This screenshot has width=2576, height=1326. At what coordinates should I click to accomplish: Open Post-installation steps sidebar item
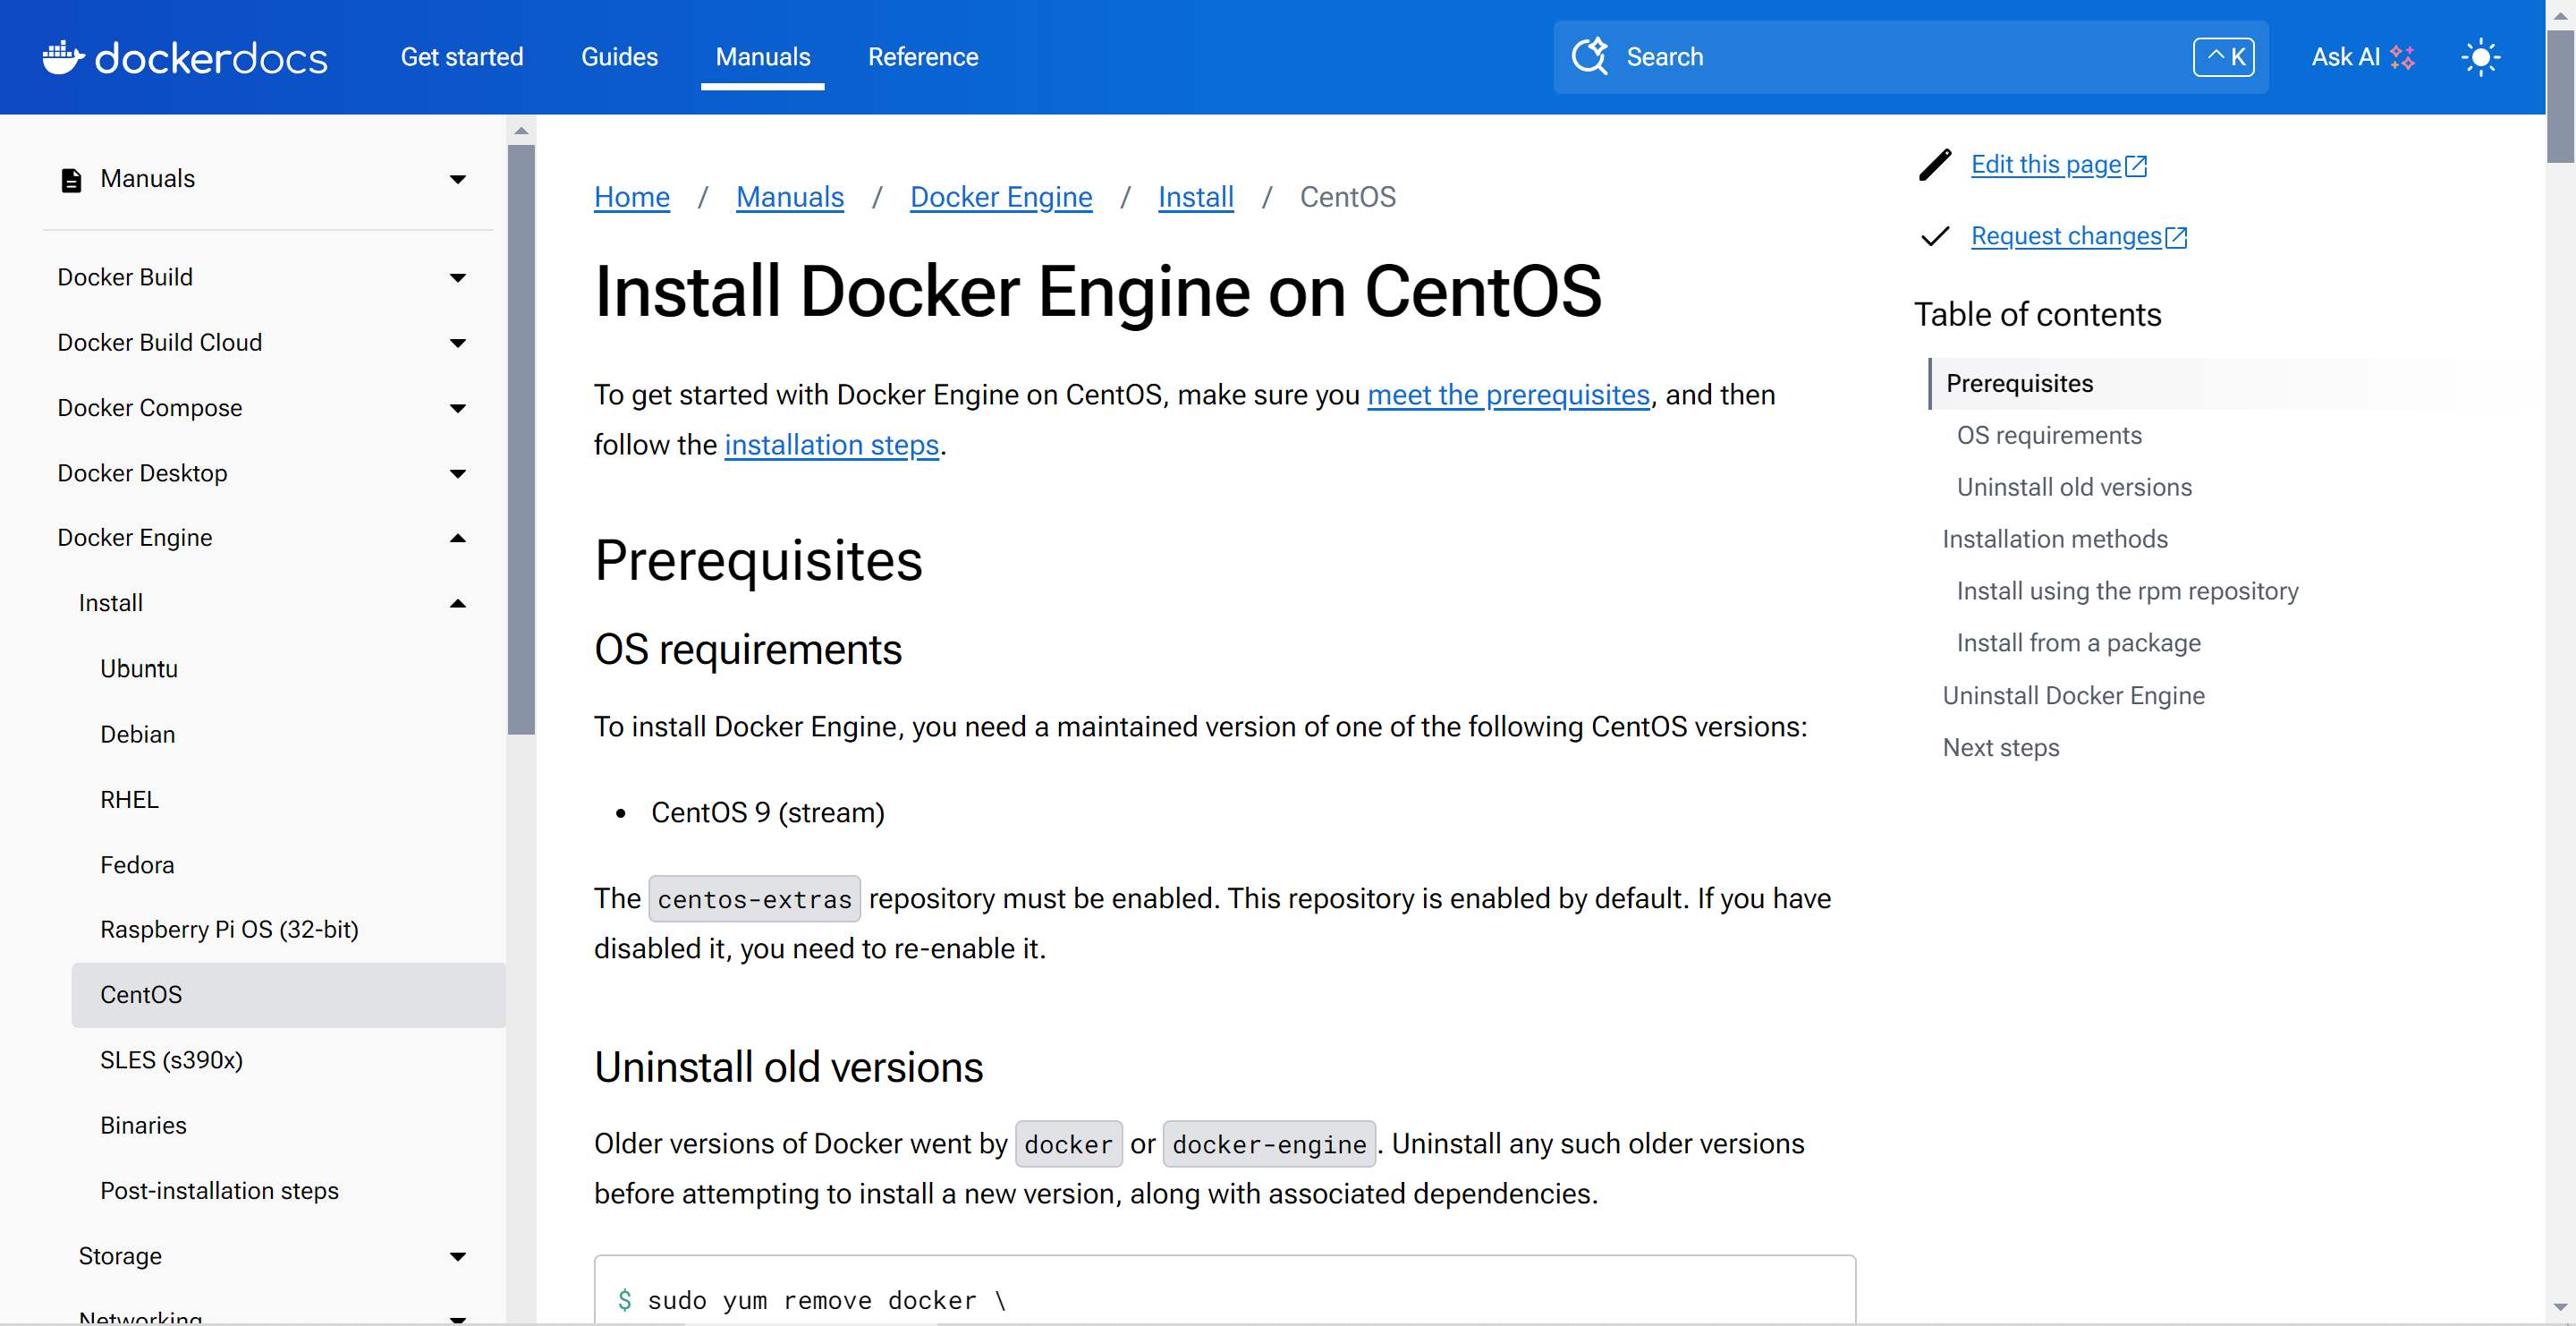coord(219,1191)
